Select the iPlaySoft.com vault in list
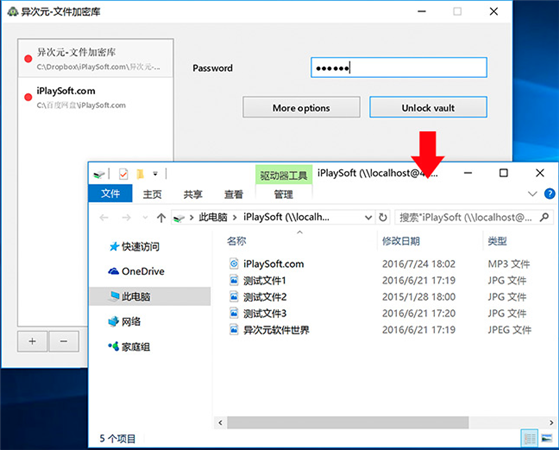559x450 pixels. (96, 97)
